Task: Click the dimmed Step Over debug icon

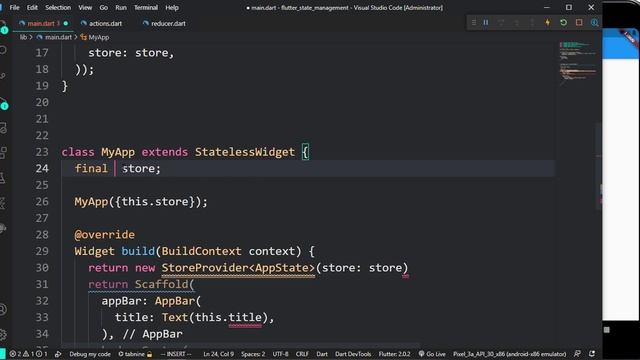Action: click(501, 22)
